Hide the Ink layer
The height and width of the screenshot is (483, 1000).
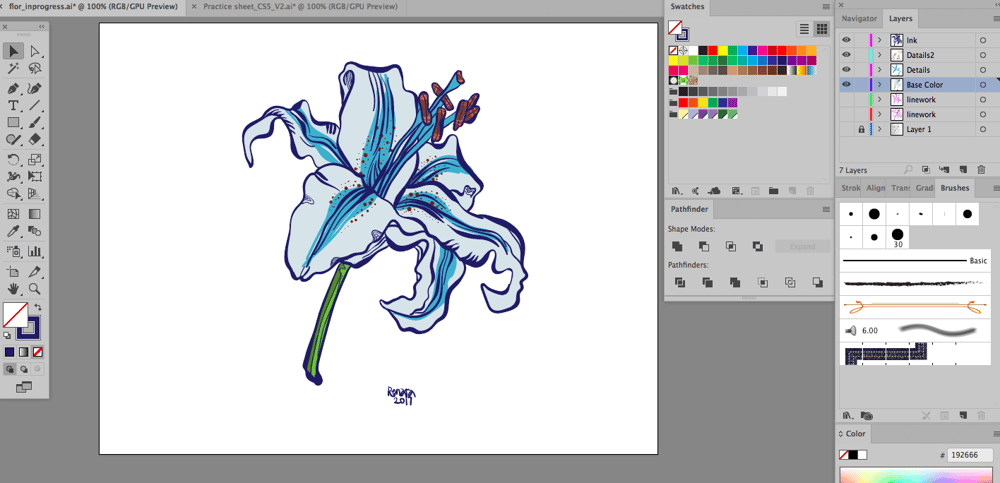point(846,40)
